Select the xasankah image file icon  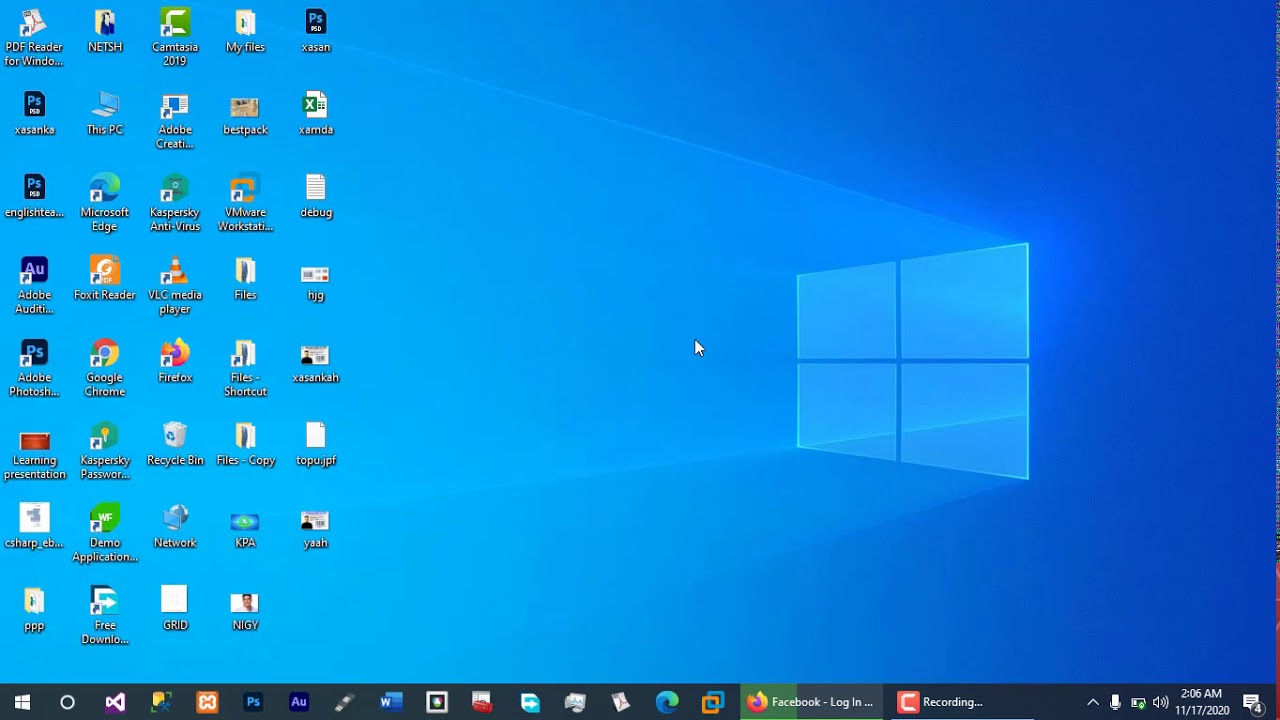tap(316, 363)
